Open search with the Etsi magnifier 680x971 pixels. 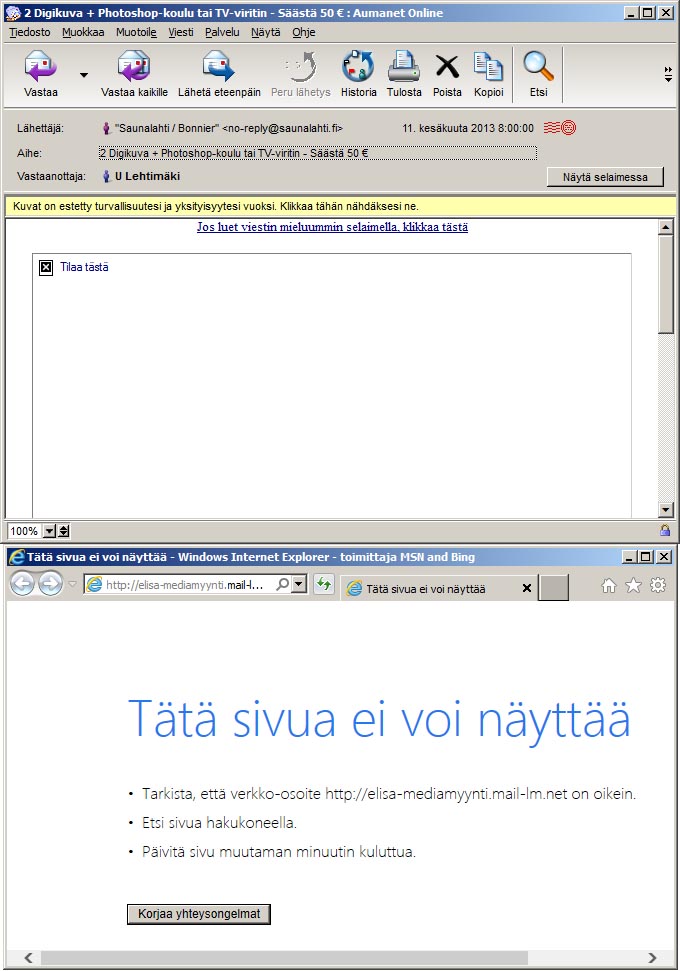tap(538, 66)
